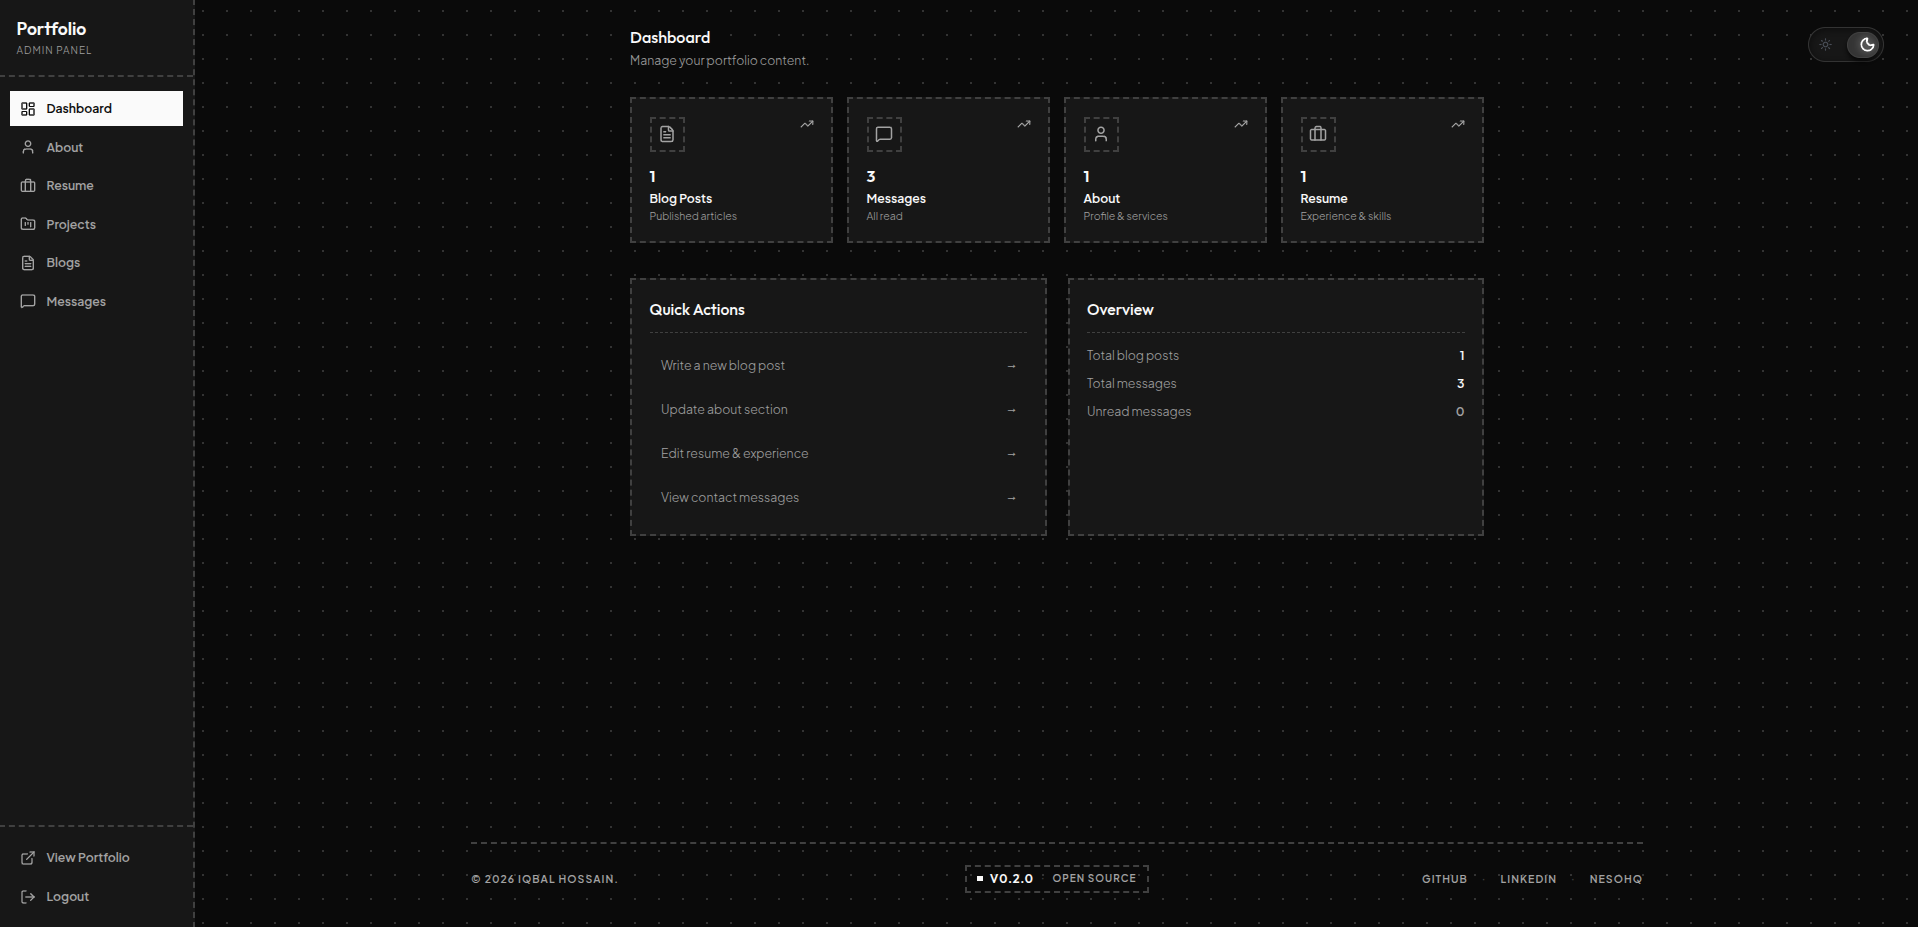Click the arrow icon on Blog Posts card

[x=806, y=124]
